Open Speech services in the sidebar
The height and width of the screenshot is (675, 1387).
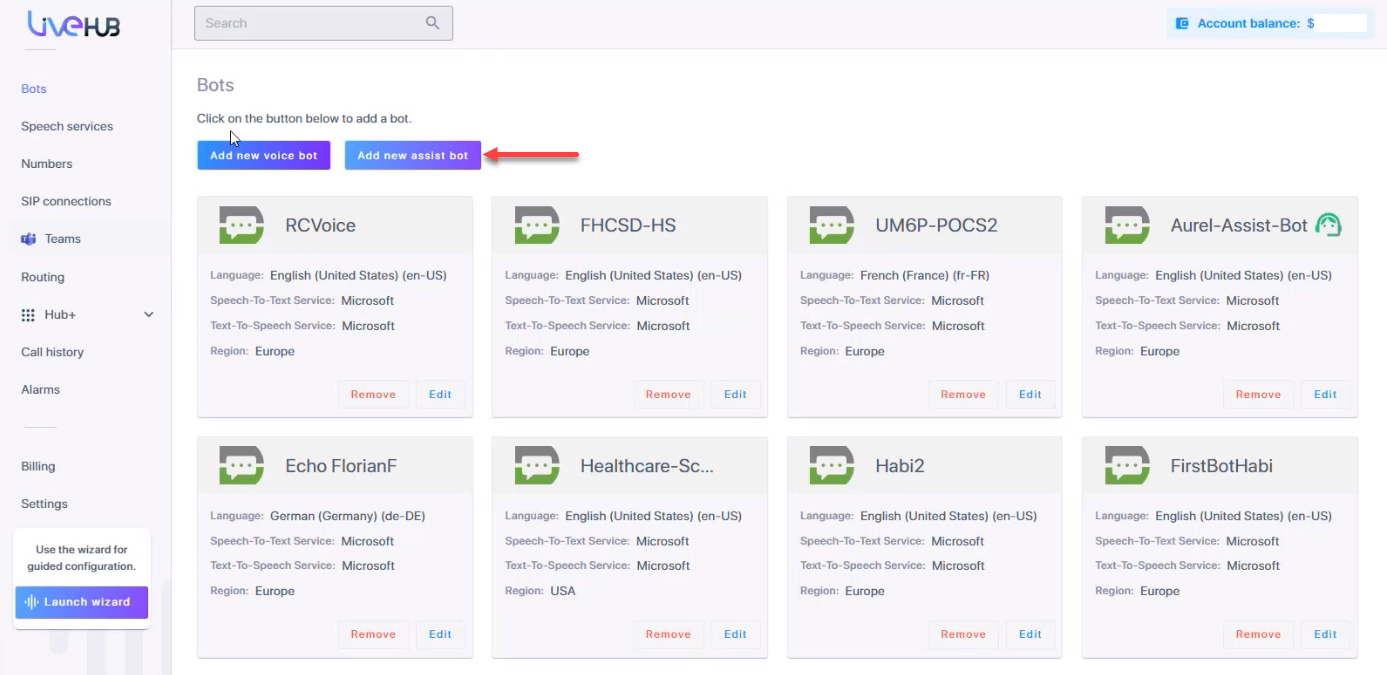pos(67,126)
